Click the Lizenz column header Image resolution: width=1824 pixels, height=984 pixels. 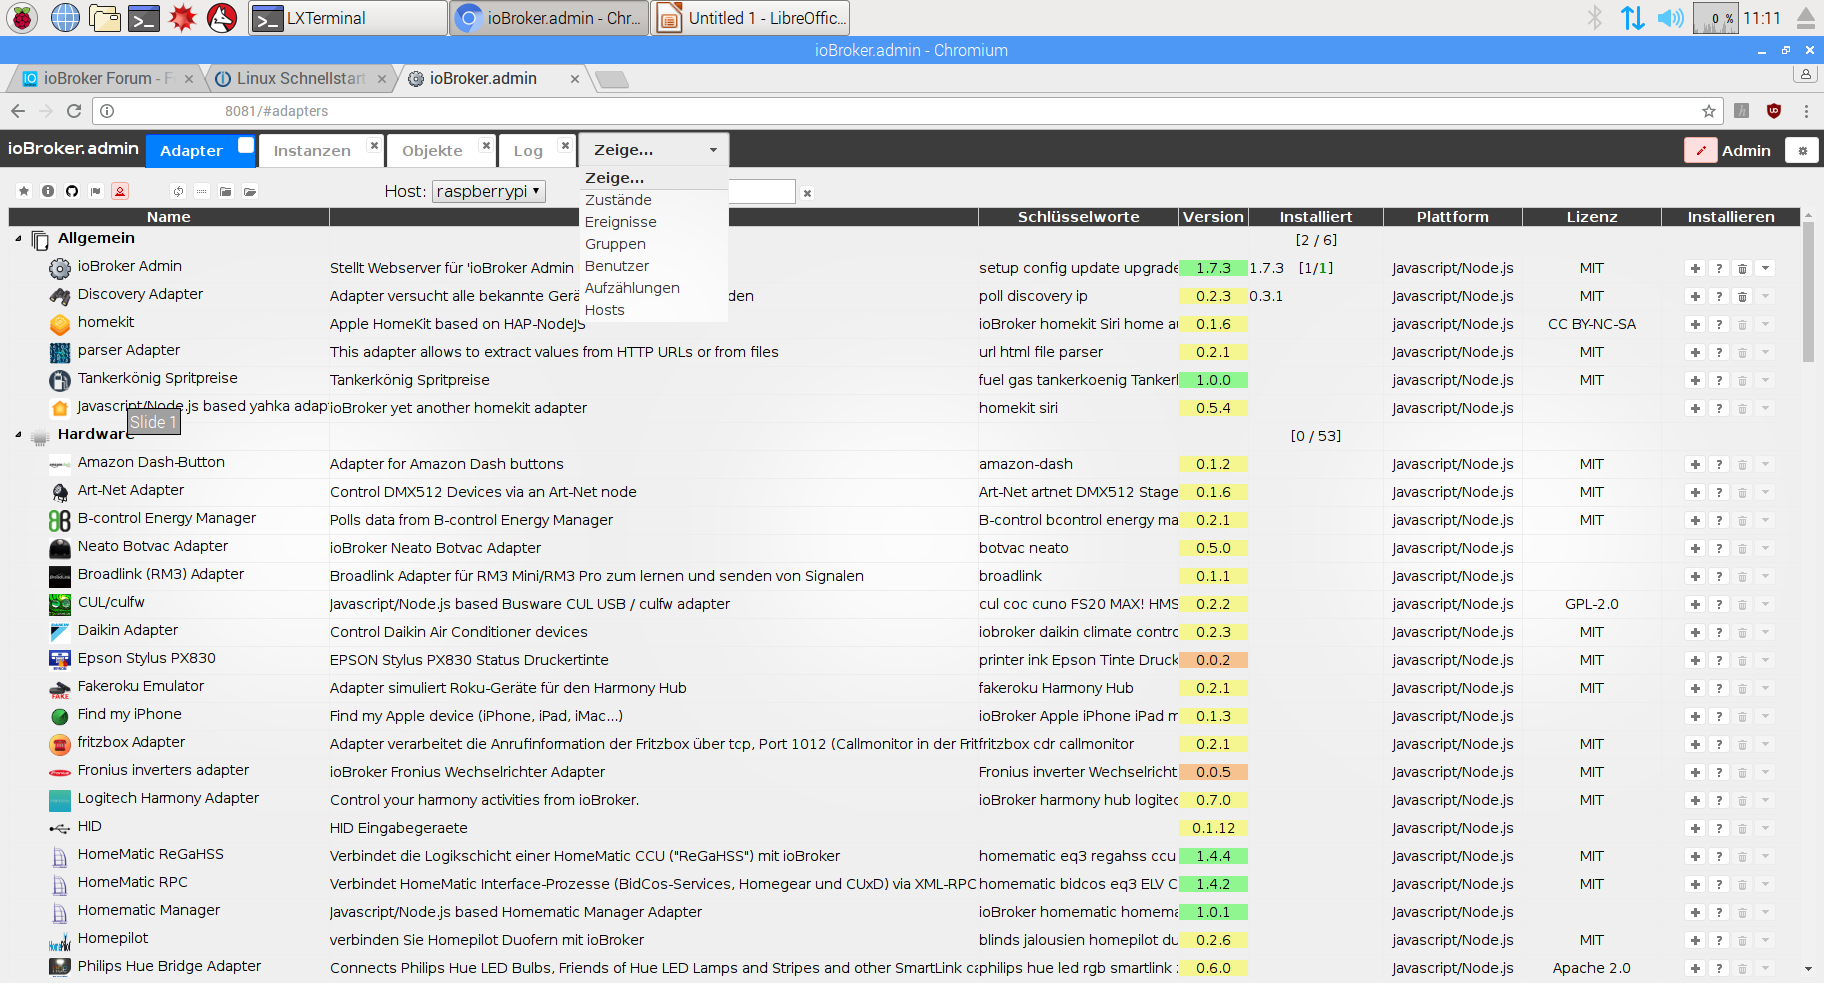(1591, 217)
